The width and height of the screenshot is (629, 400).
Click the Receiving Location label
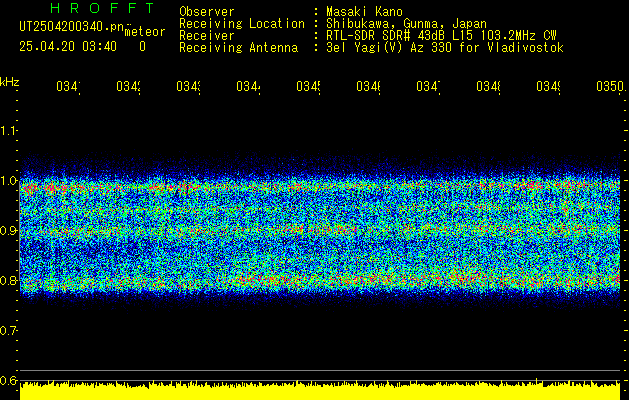[242, 24]
